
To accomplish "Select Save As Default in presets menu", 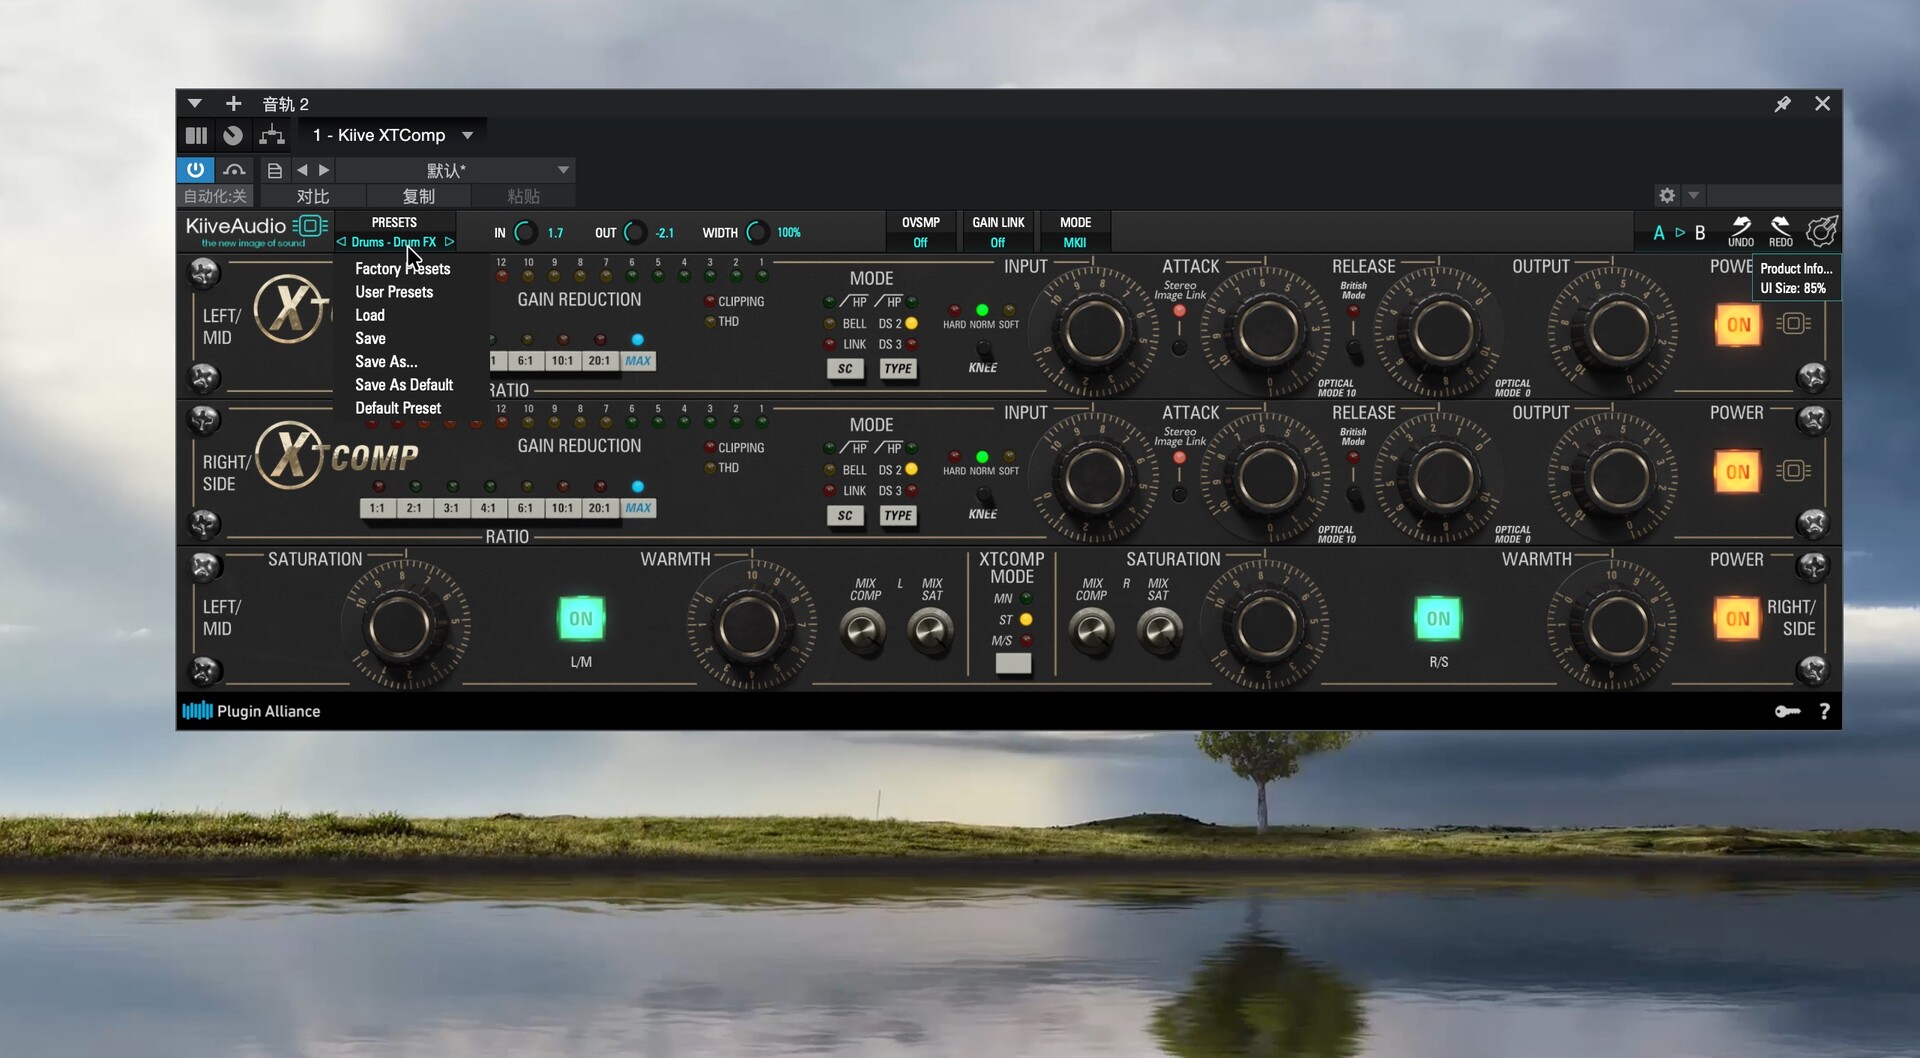I will pyautogui.click(x=404, y=385).
